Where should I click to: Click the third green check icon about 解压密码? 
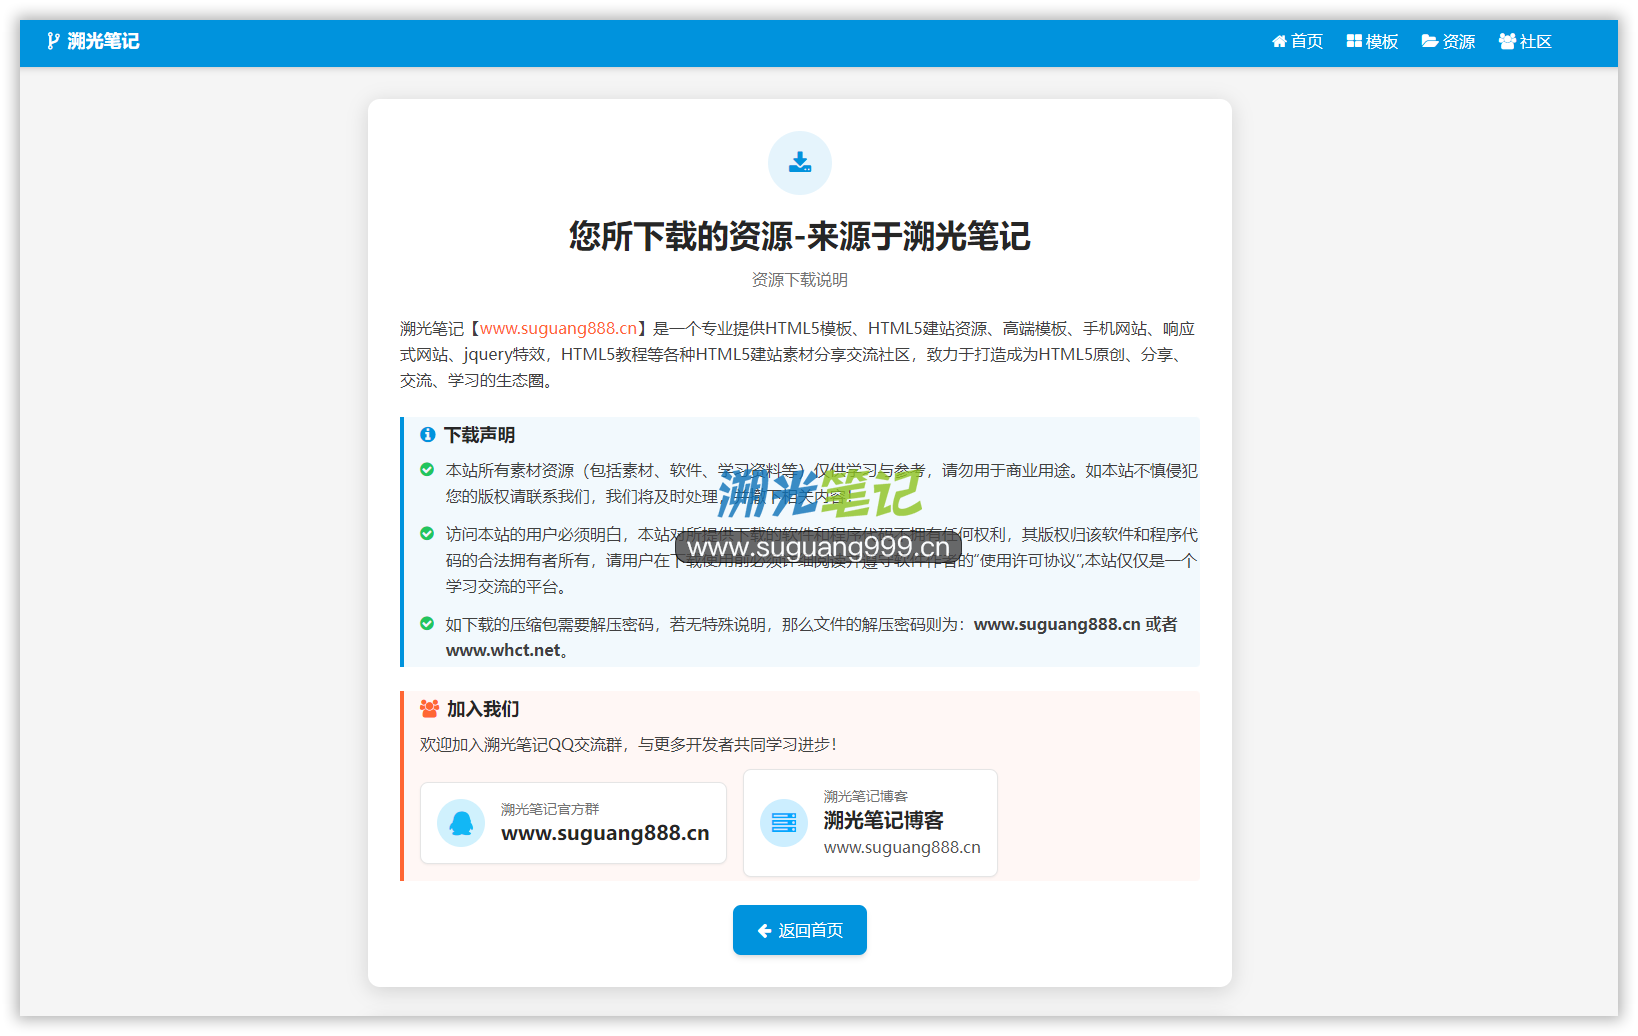coord(427,624)
